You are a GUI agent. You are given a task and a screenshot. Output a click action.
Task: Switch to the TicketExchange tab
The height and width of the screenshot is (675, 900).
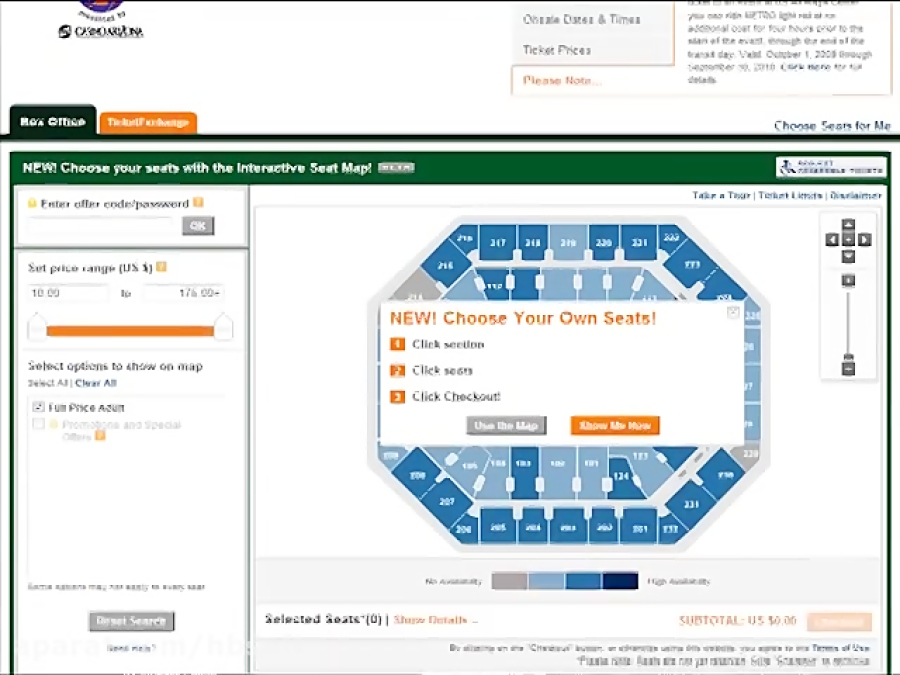[x=146, y=121]
